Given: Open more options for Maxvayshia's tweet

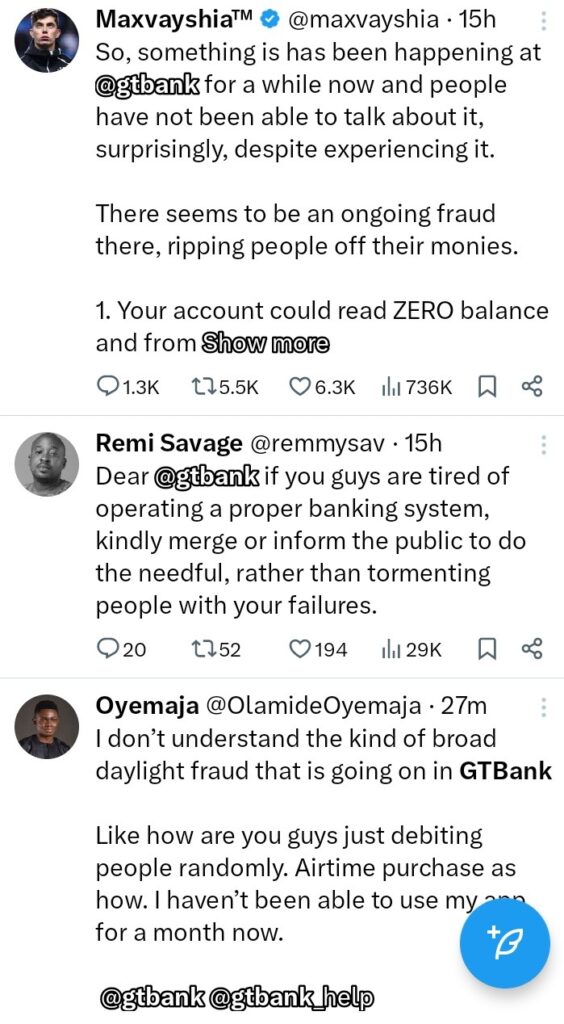Looking at the screenshot, I should click(x=543, y=20).
